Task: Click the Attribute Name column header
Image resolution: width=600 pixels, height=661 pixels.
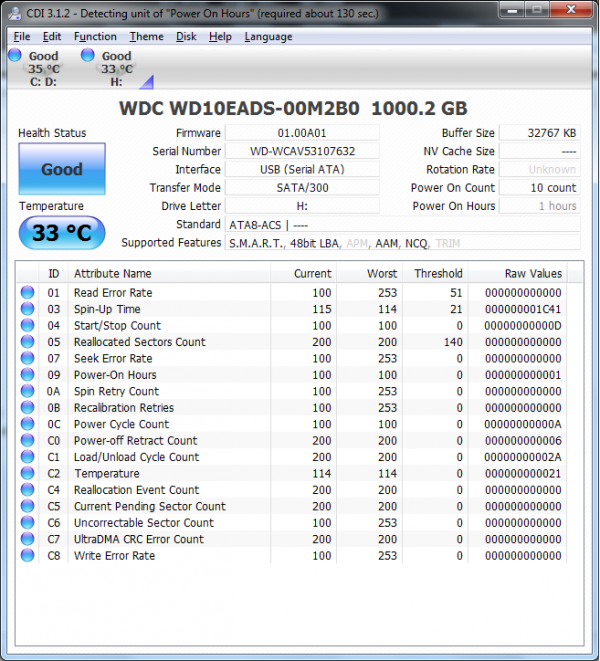Action: [170, 274]
